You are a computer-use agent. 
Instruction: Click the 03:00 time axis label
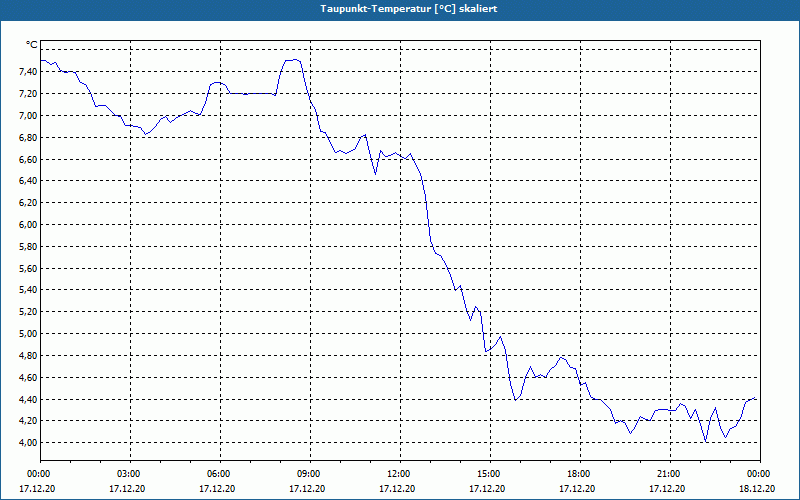coord(130,474)
